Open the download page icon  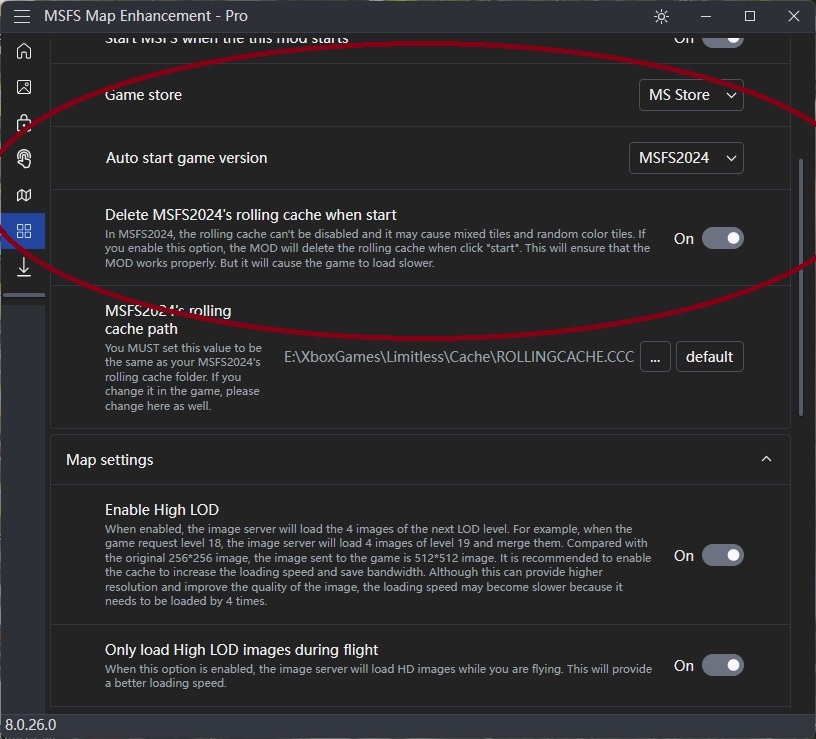[24, 266]
